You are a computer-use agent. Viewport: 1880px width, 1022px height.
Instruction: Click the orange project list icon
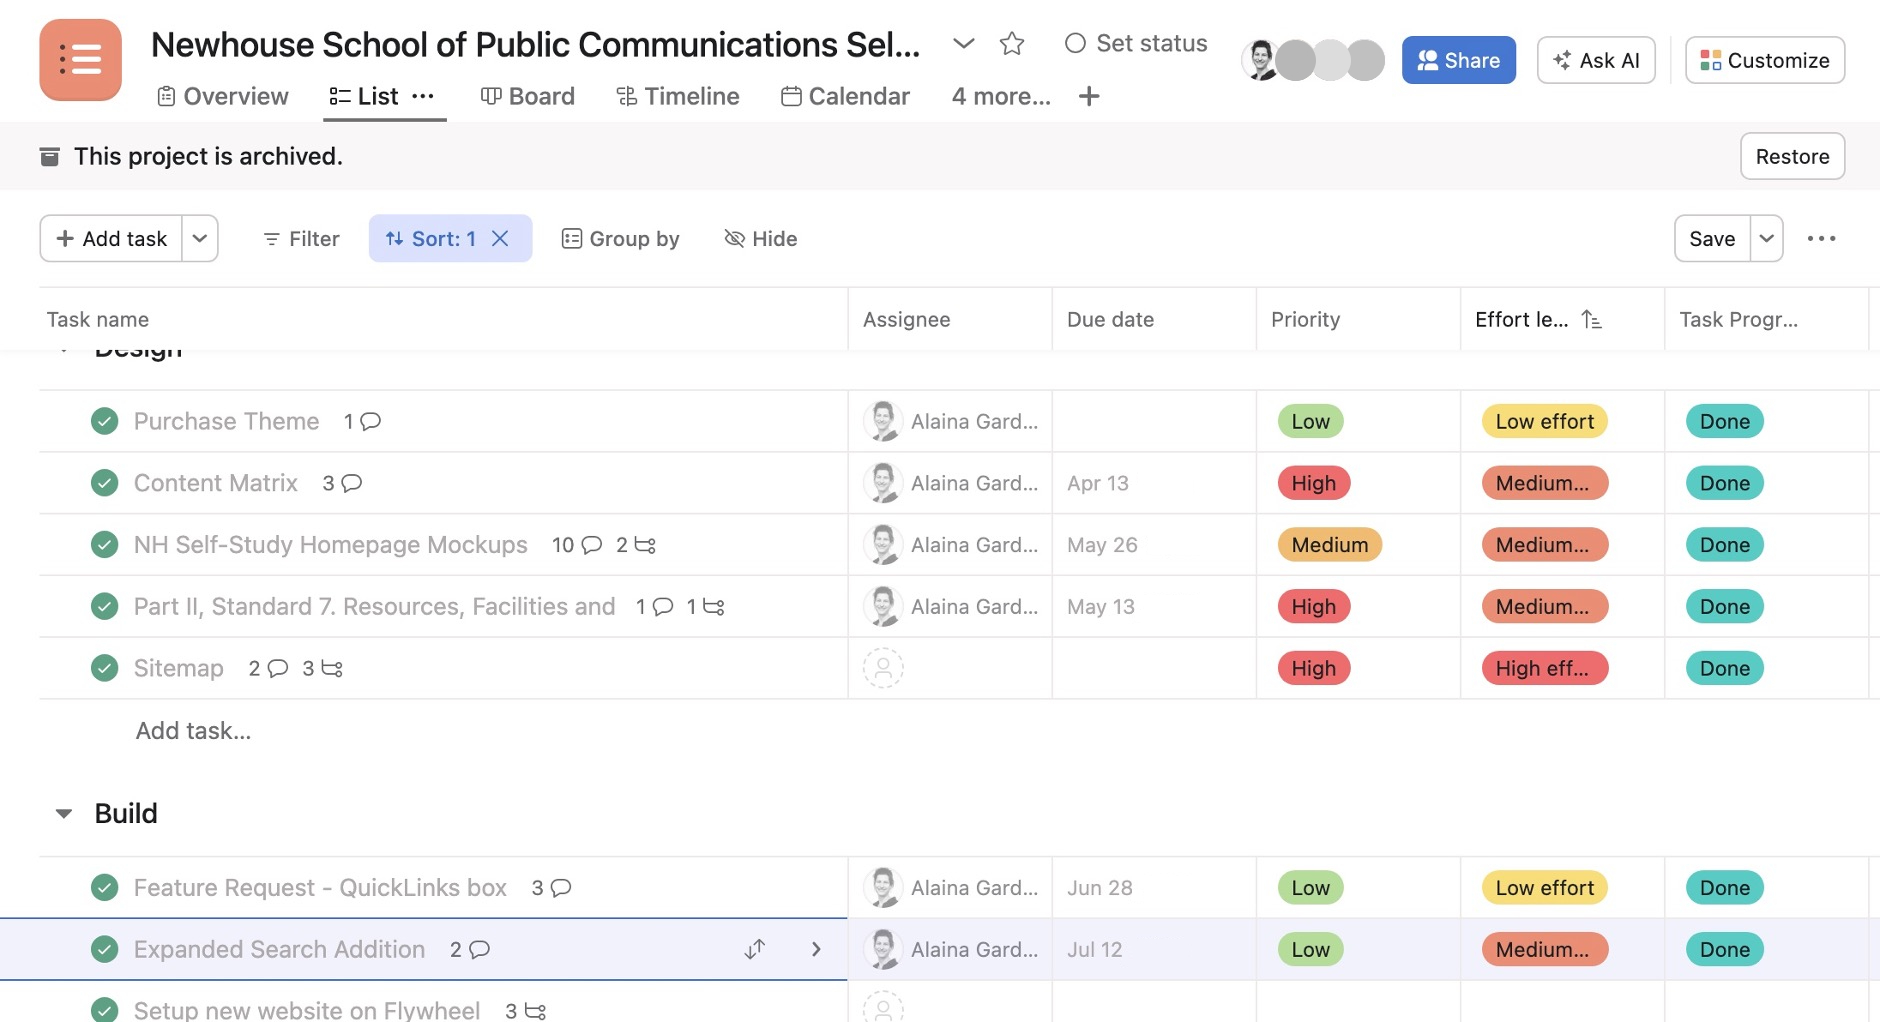pos(80,60)
